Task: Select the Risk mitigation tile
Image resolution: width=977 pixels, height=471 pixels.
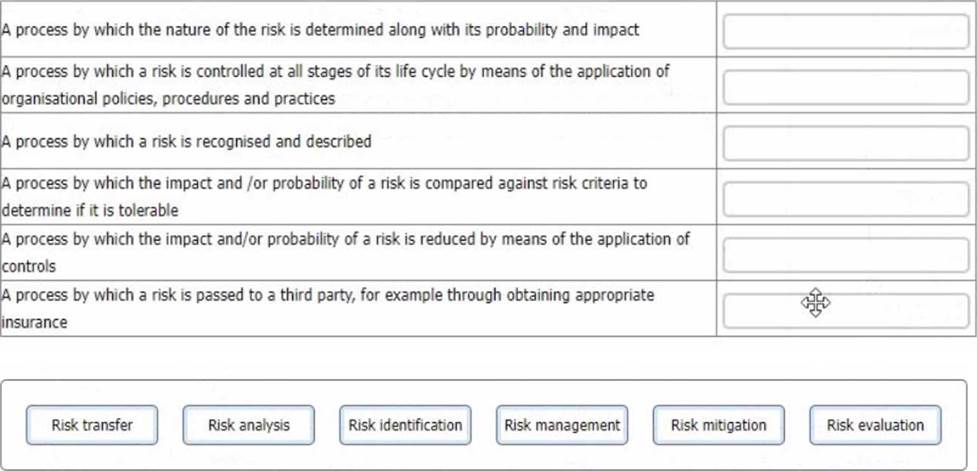Action: click(x=718, y=425)
